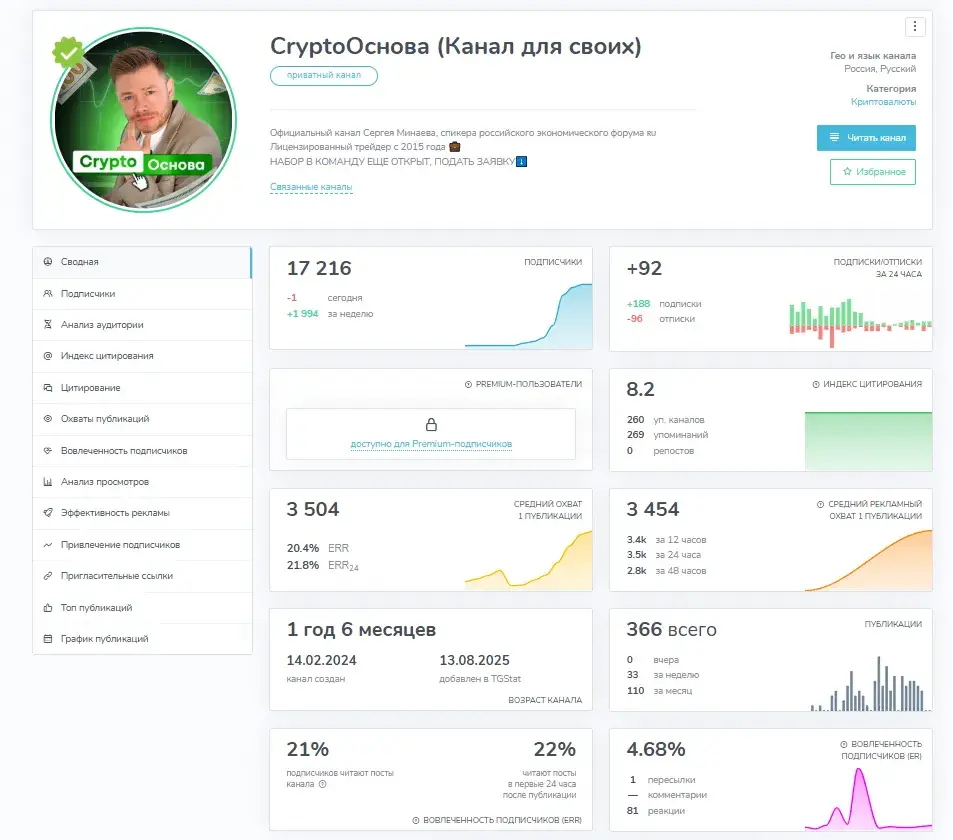Image resolution: width=953 pixels, height=840 pixels.
Task: Select Вовлеченность подписчиков menu item
Action: pos(142,450)
